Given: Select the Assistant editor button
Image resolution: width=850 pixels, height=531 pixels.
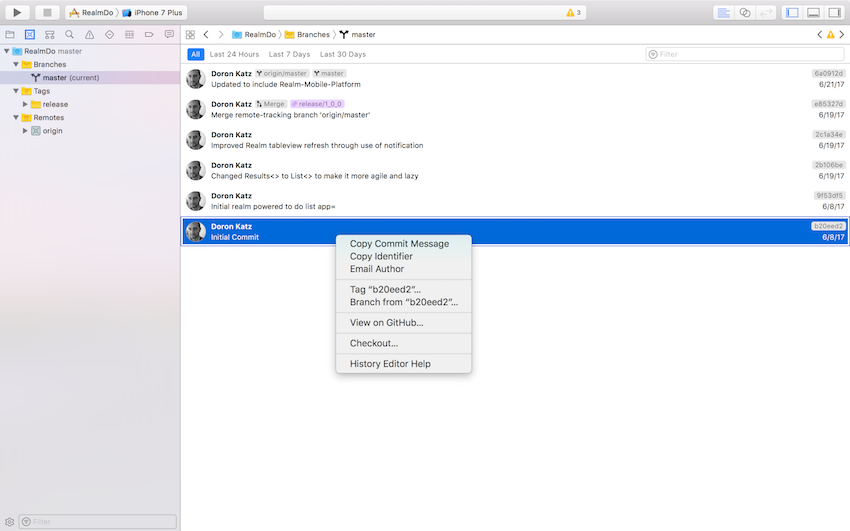Looking at the screenshot, I should coord(745,12).
